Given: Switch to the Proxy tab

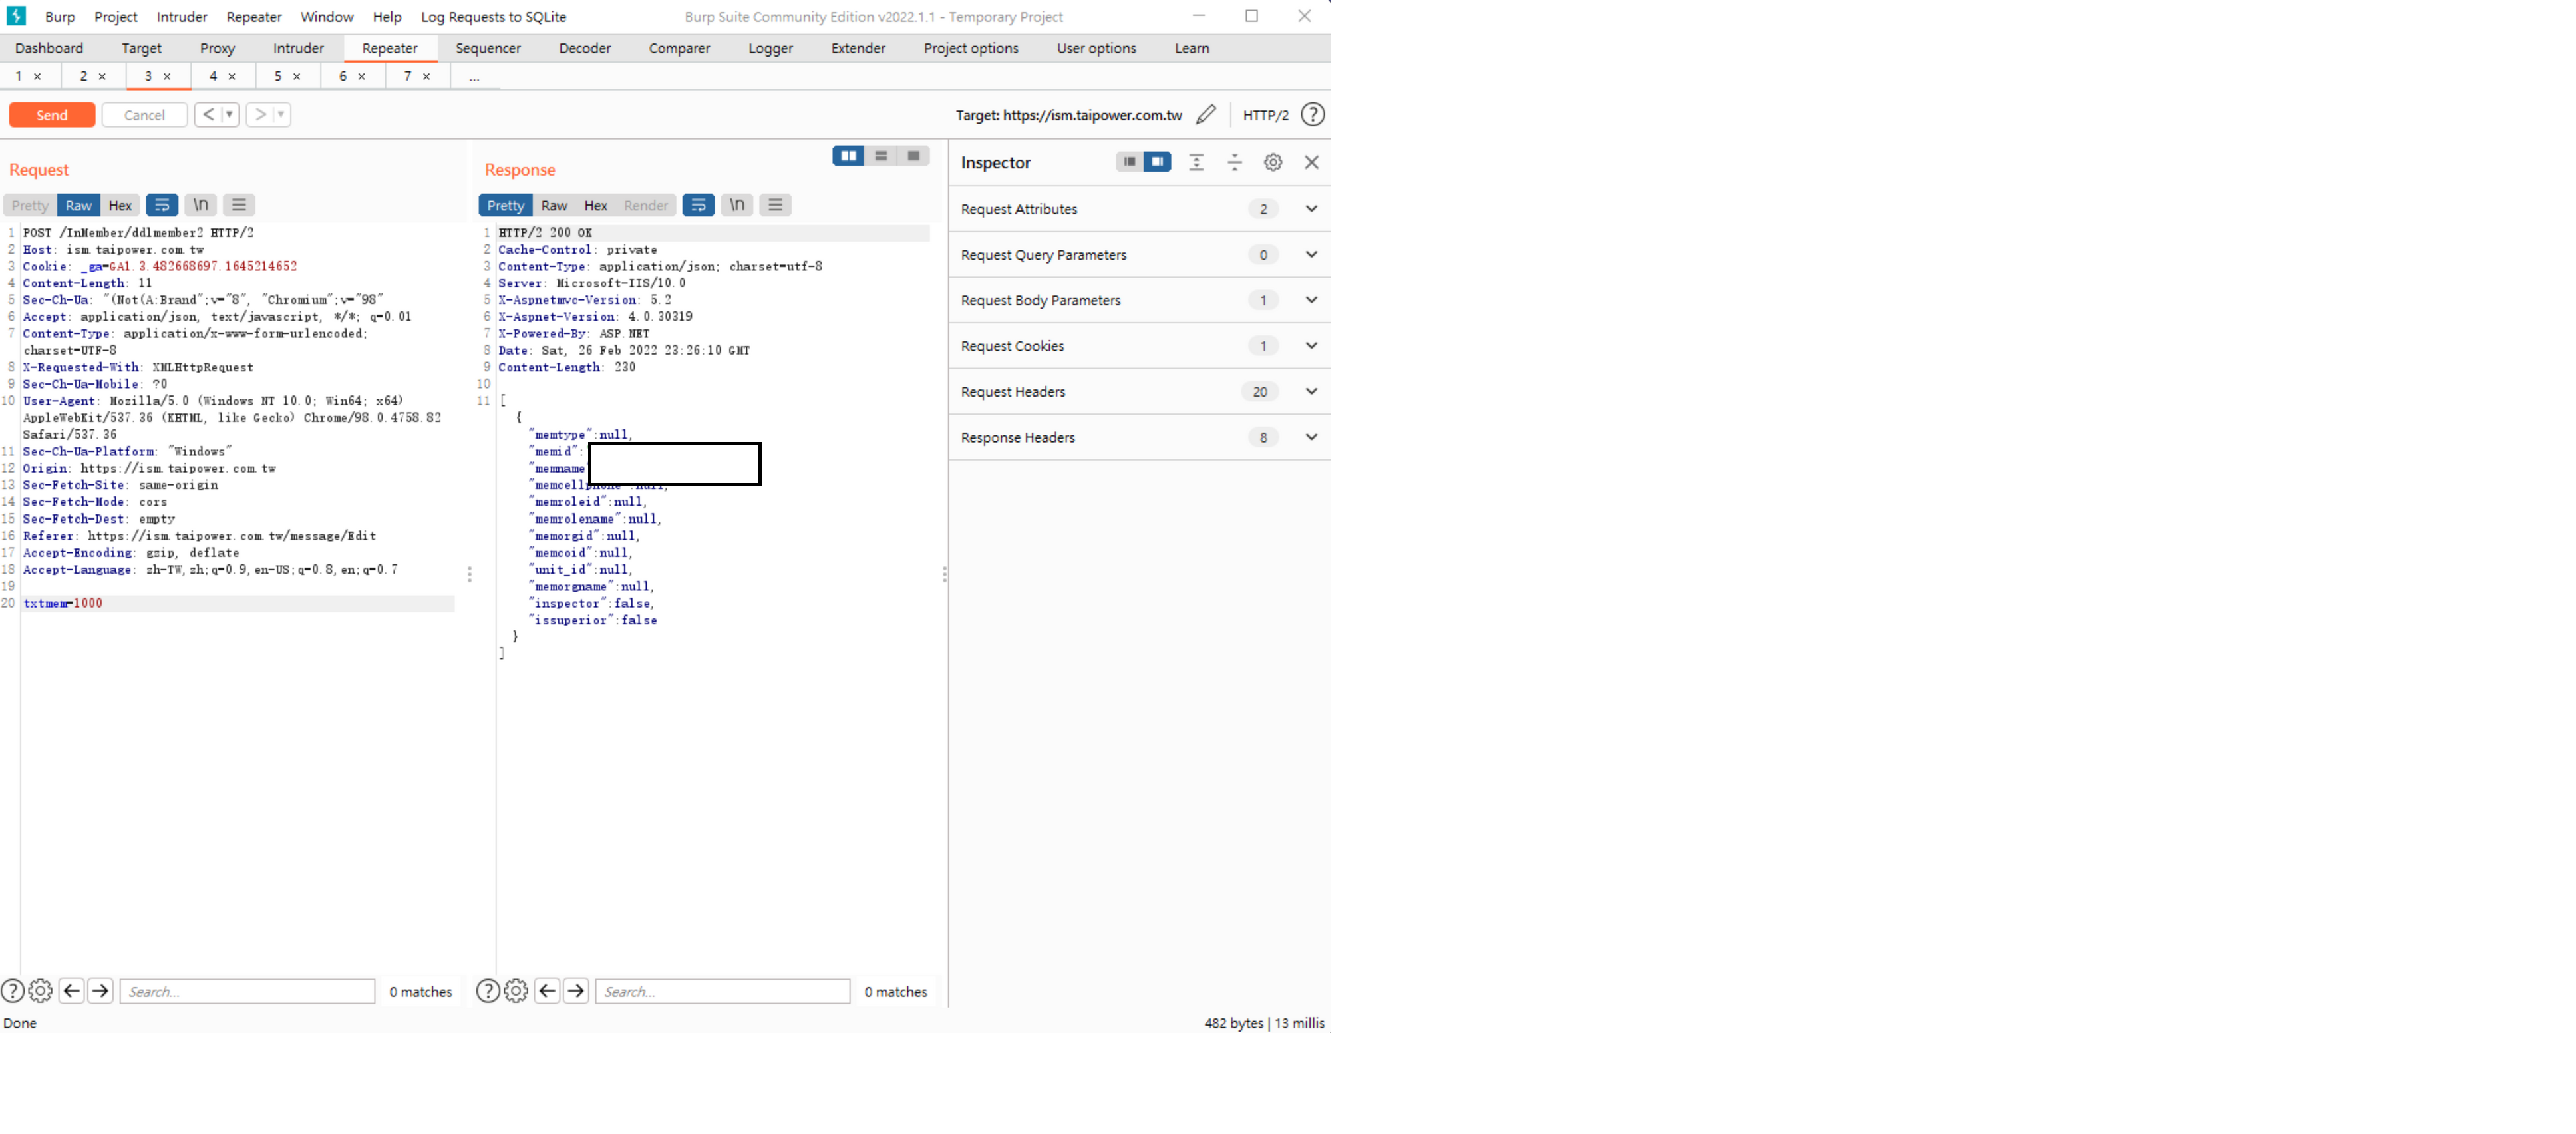Looking at the screenshot, I should 217,48.
